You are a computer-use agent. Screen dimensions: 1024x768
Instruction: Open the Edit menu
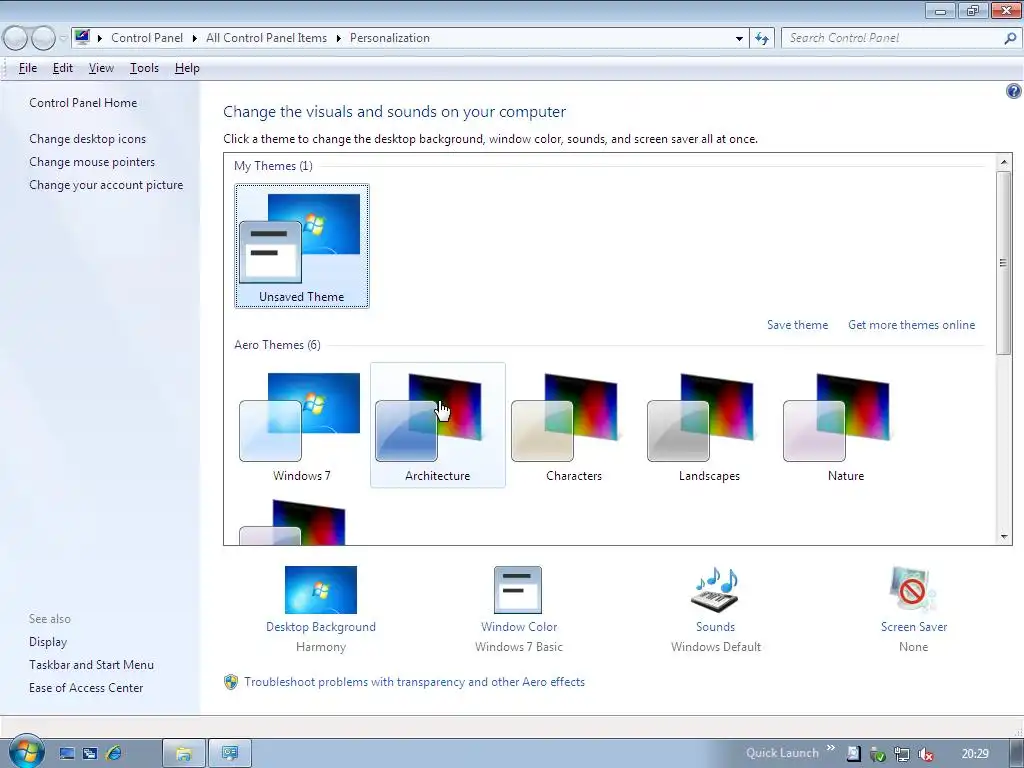(63, 68)
